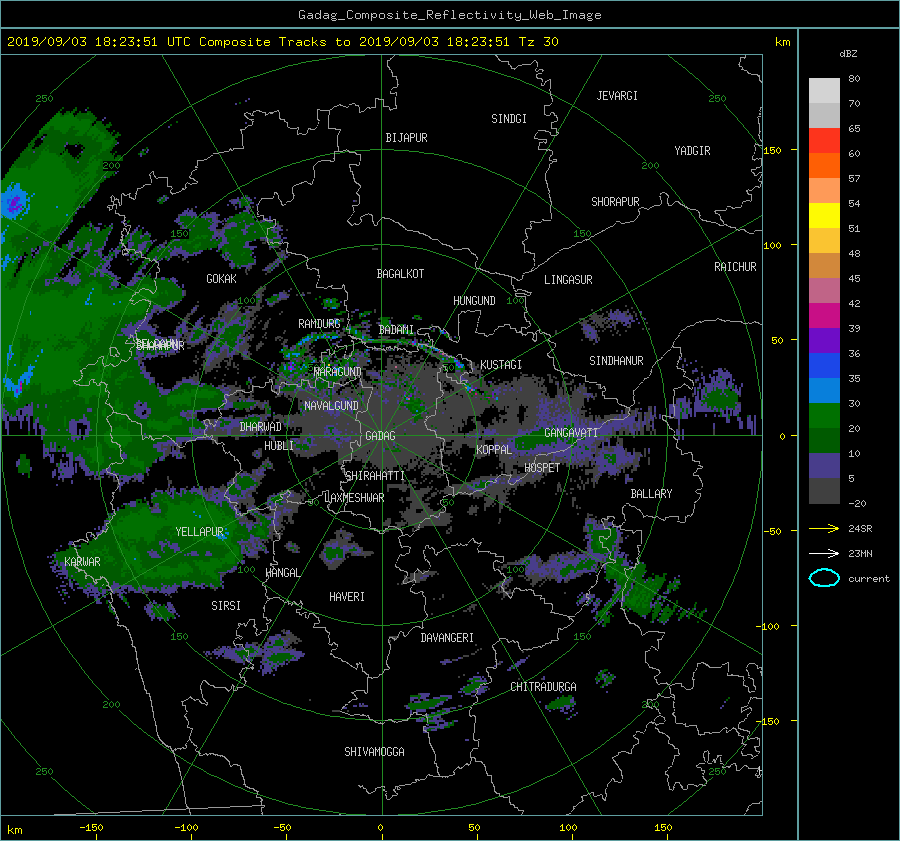Click the KUSTAGI city label
The width and height of the screenshot is (900, 841).
click(501, 365)
